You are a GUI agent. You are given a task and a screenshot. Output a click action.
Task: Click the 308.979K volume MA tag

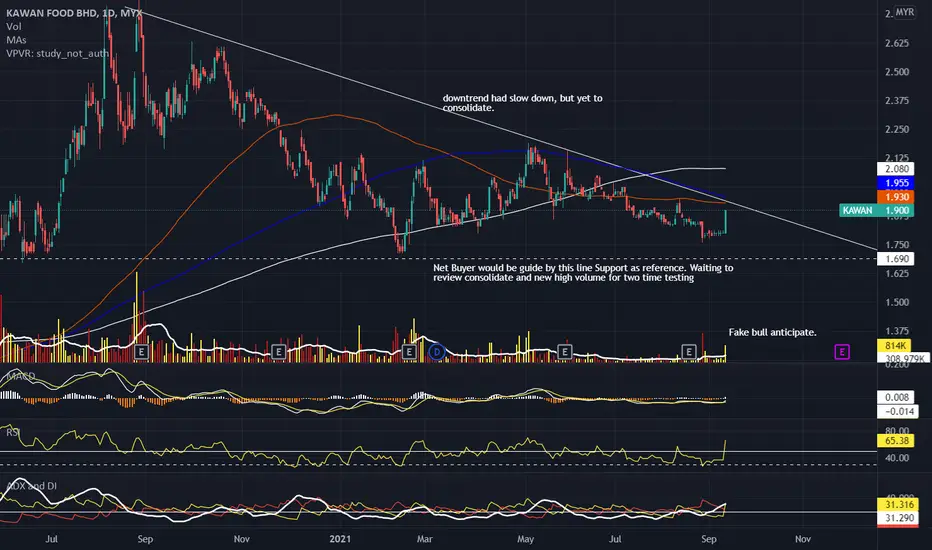(903, 359)
